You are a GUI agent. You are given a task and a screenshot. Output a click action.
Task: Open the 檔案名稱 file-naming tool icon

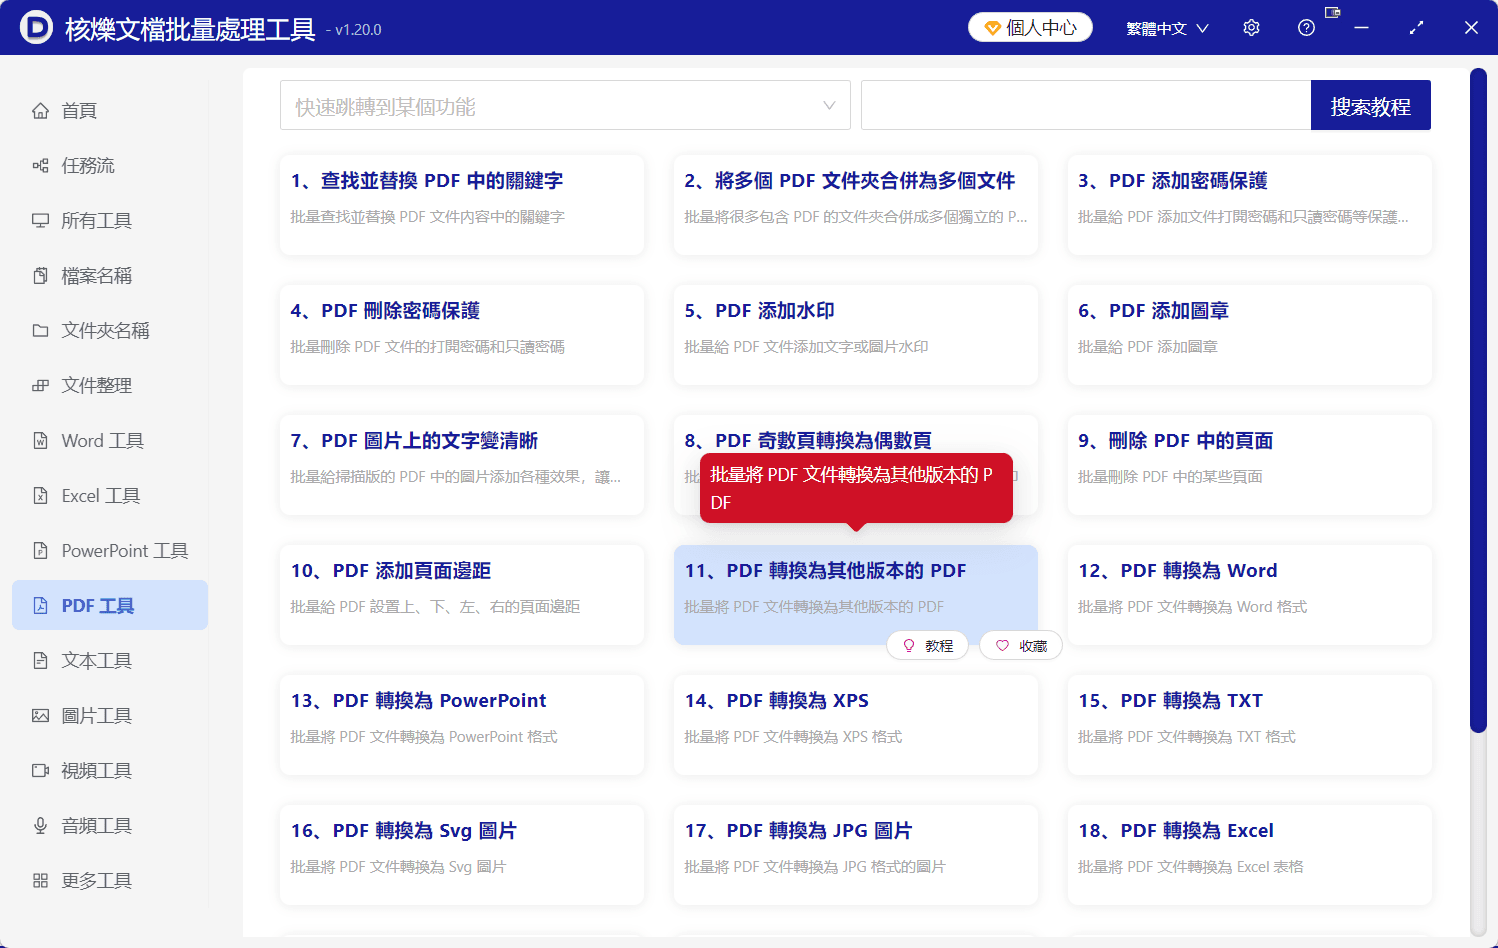pyautogui.click(x=39, y=275)
